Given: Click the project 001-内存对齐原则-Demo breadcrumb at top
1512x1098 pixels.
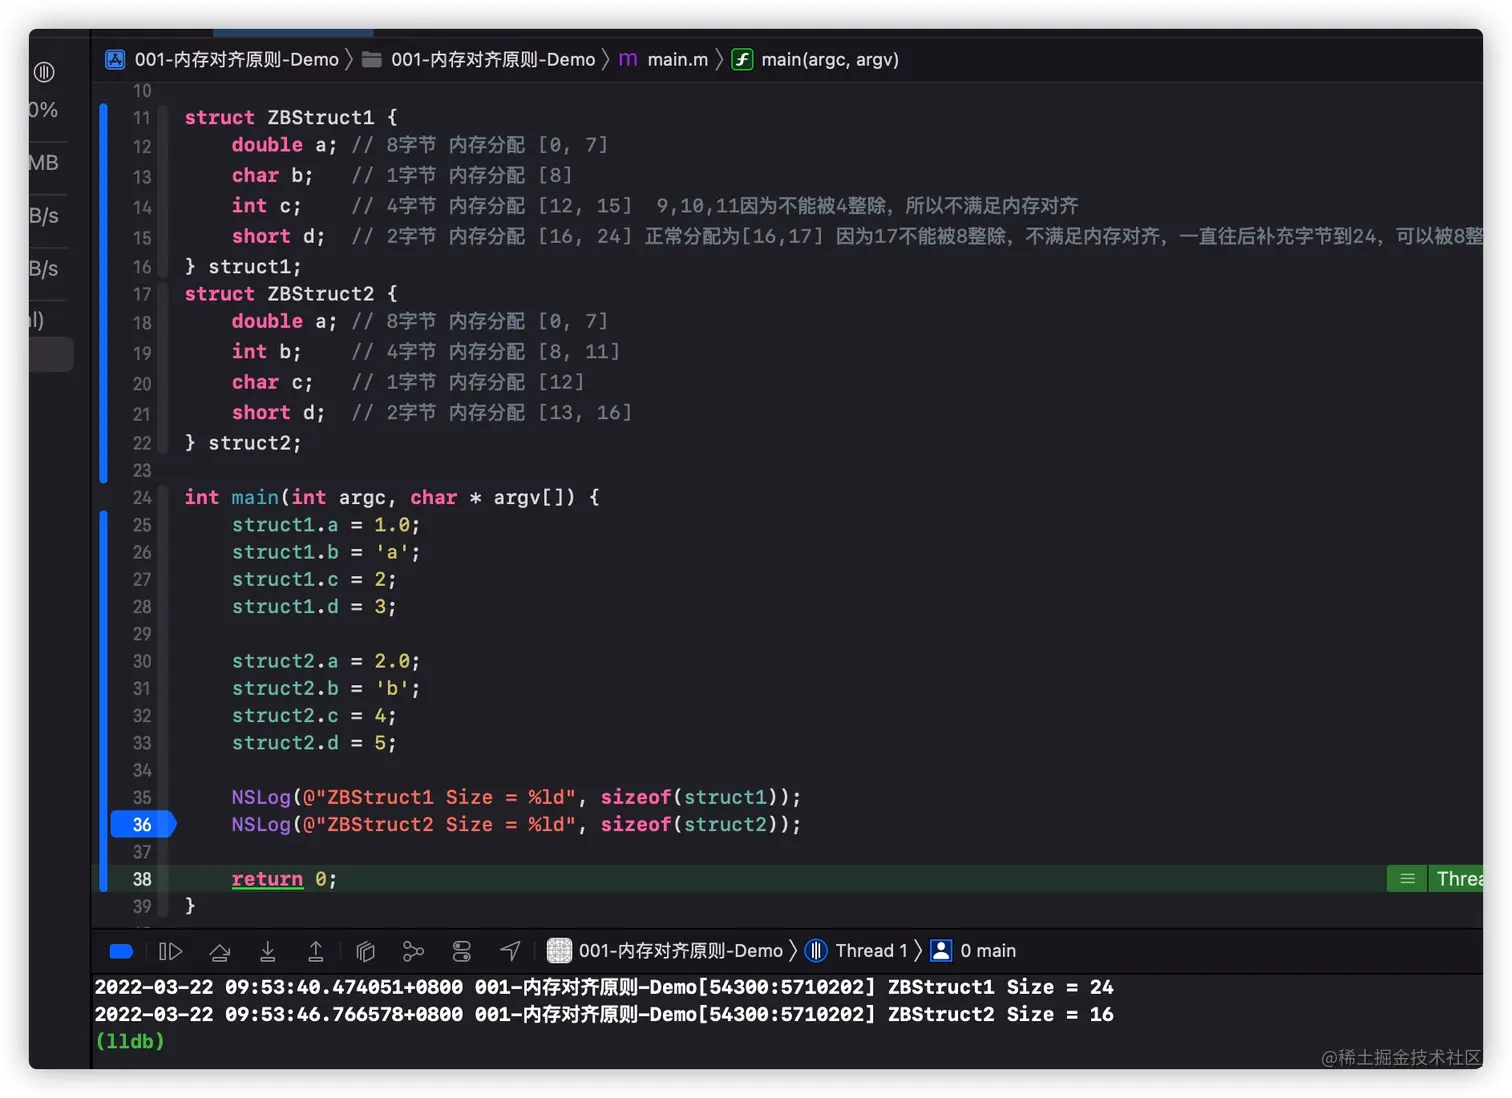Looking at the screenshot, I should point(222,60).
